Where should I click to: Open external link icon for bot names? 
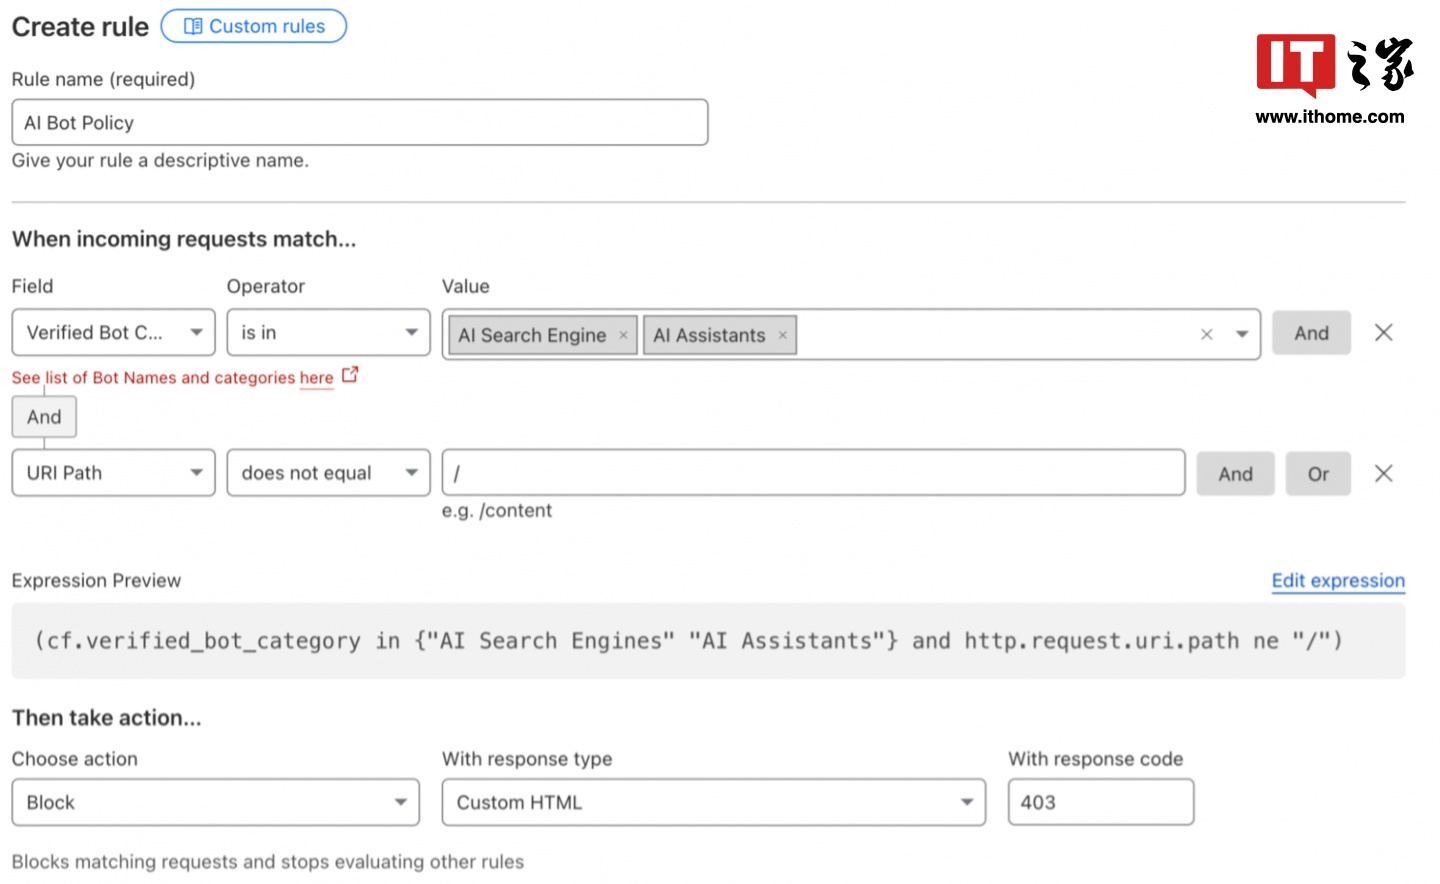[350, 375]
